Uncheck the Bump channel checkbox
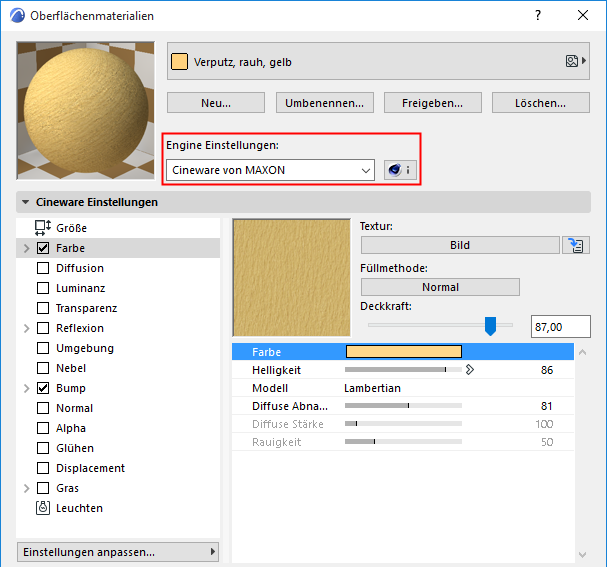The image size is (607, 567). click(x=43, y=388)
